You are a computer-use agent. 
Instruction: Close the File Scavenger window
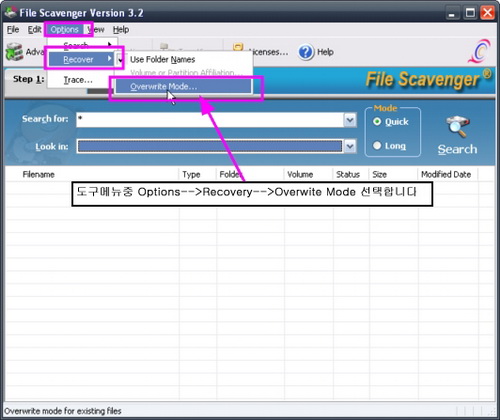(487, 13)
